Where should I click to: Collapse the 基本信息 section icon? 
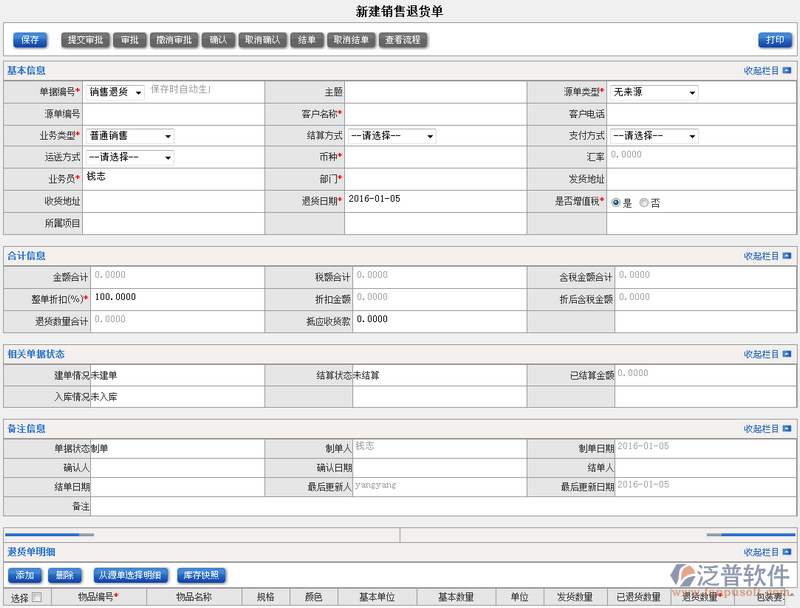pyautogui.click(x=787, y=70)
